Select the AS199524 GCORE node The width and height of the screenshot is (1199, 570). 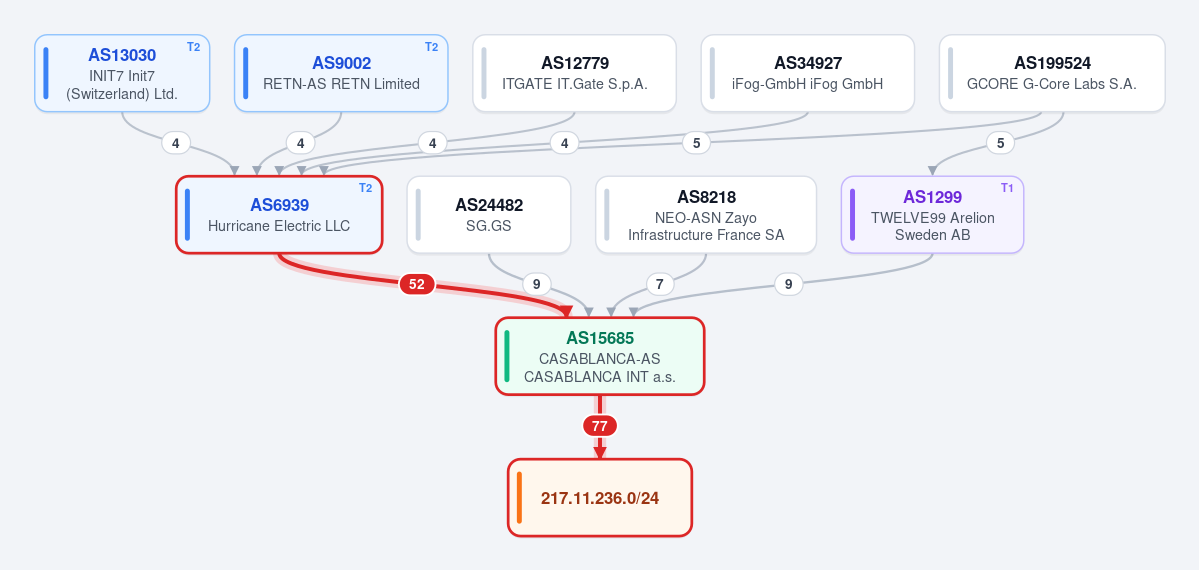(x=1052, y=73)
